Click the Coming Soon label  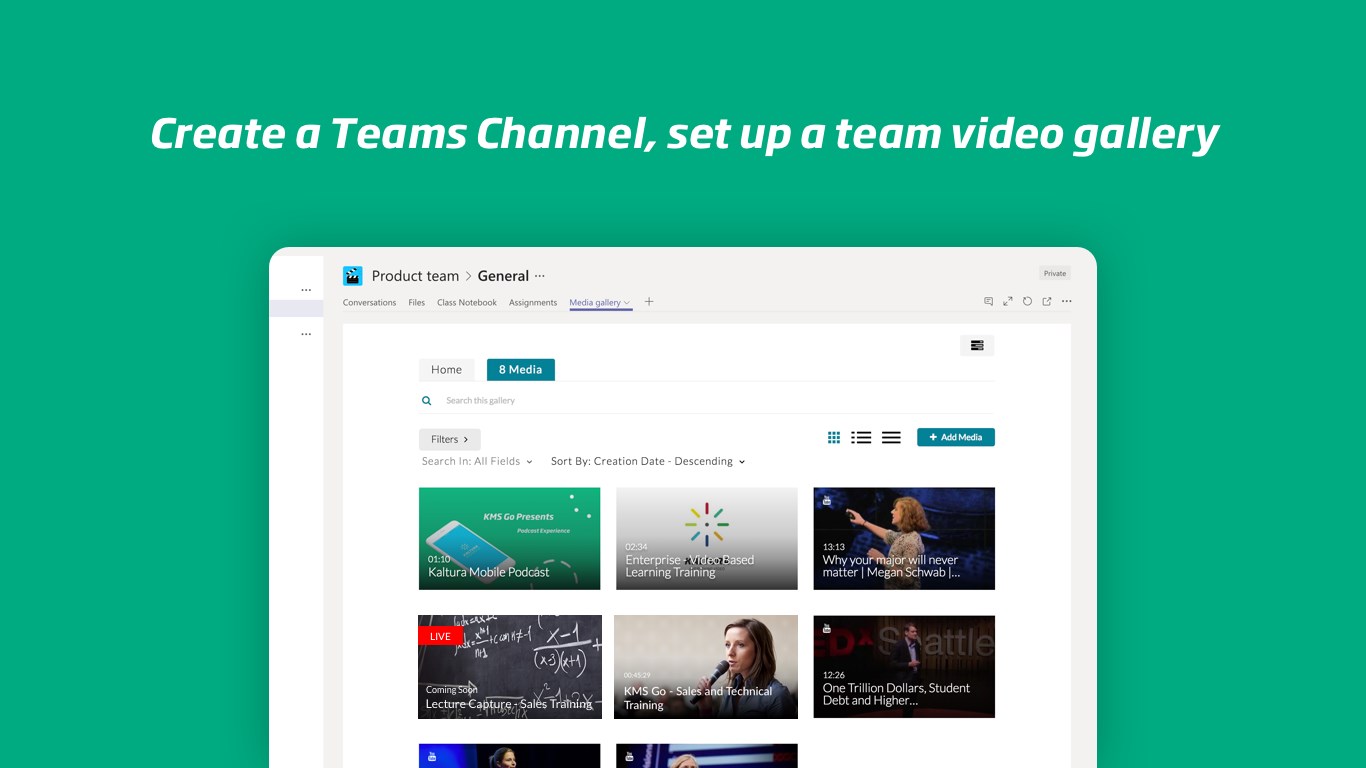(452, 690)
